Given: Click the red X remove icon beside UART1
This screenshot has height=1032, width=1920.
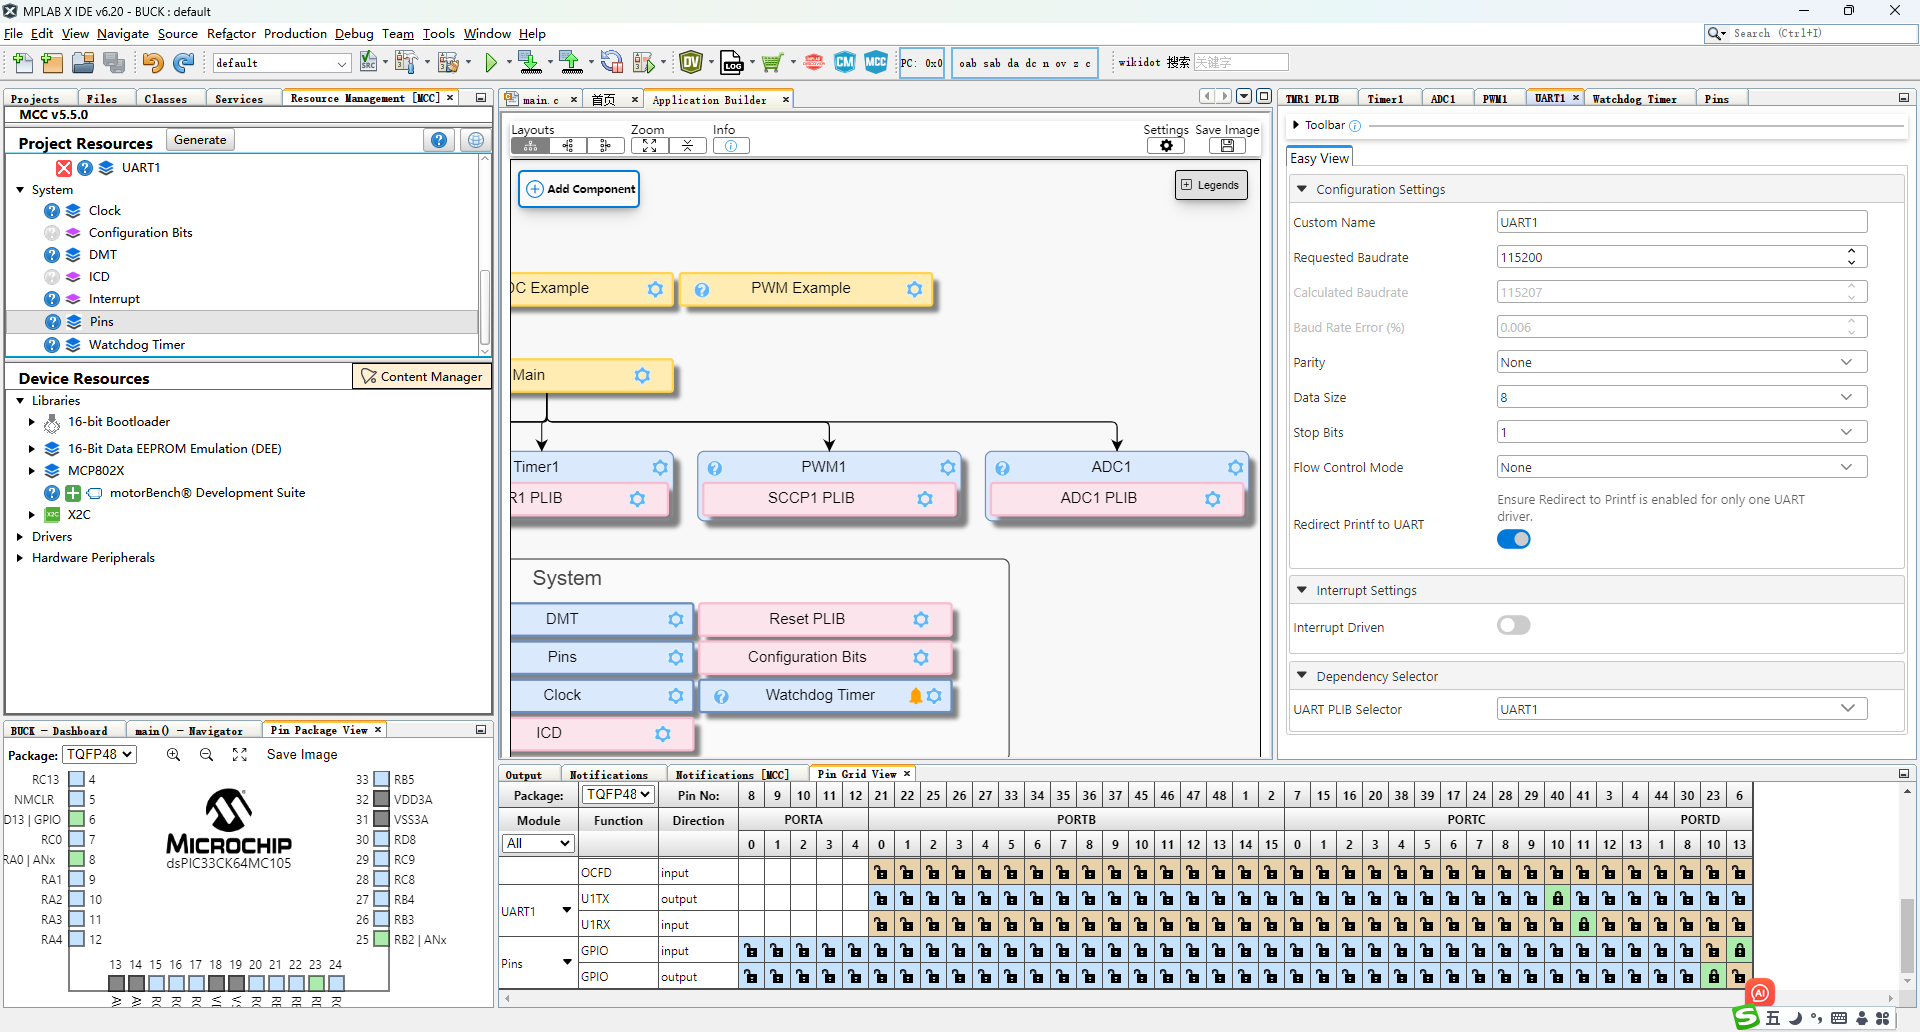Looking at the screenshot, I should pos(64,168).
